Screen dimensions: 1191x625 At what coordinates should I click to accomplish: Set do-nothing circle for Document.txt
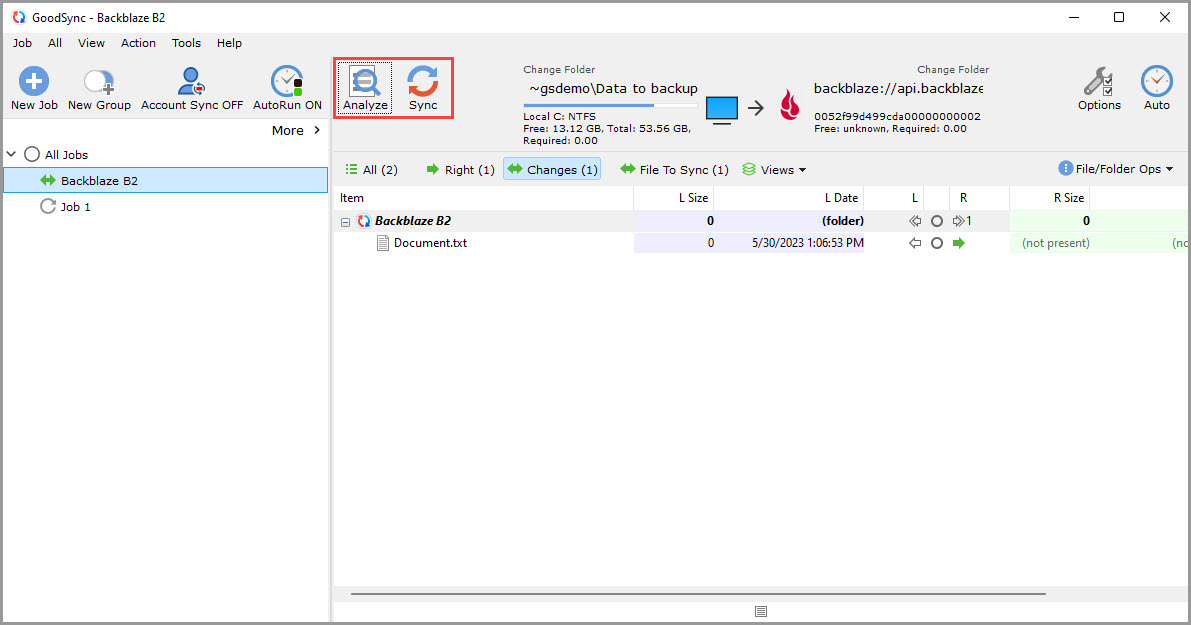pos(937,243)
